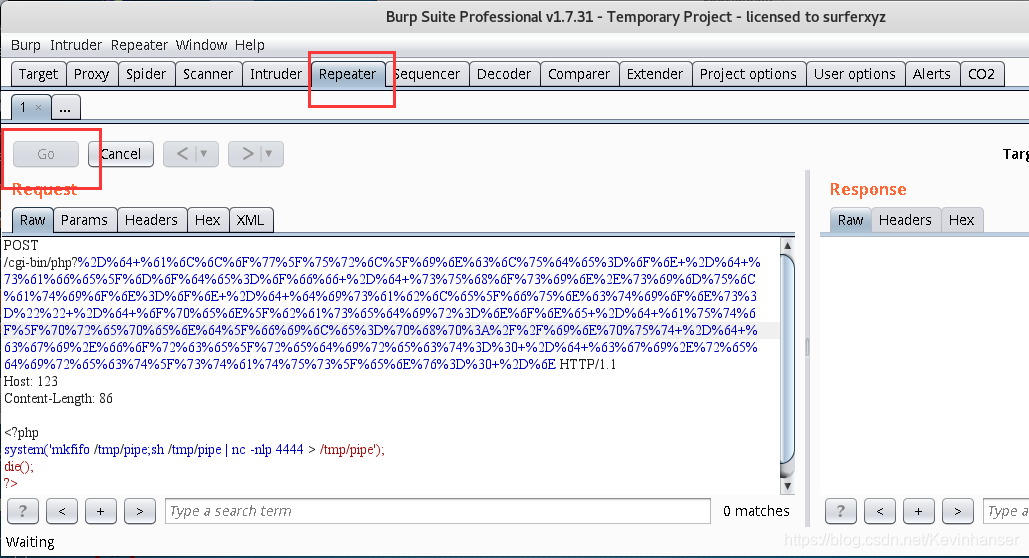Go forward to next request in history

click(247, 154)
